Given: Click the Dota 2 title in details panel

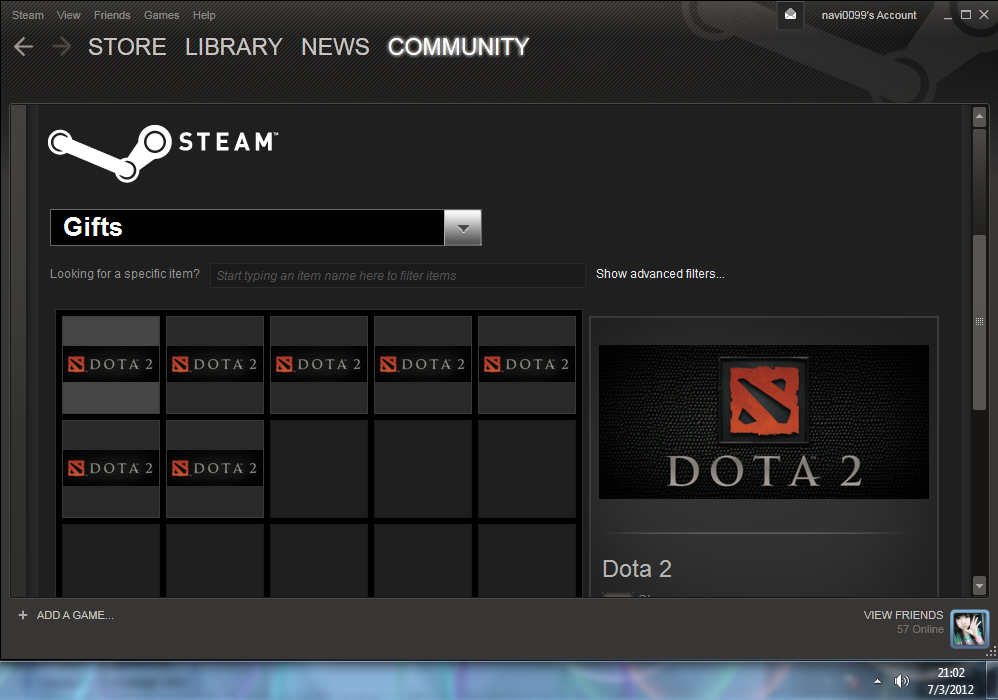Looking at the screenshot, I should coord(637,569).
